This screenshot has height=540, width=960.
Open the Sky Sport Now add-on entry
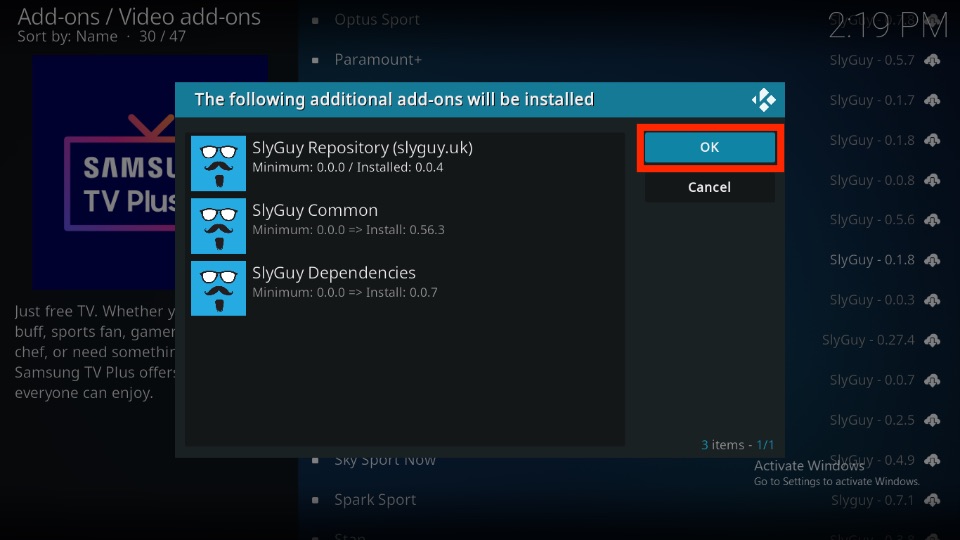(x=384, y=460)
